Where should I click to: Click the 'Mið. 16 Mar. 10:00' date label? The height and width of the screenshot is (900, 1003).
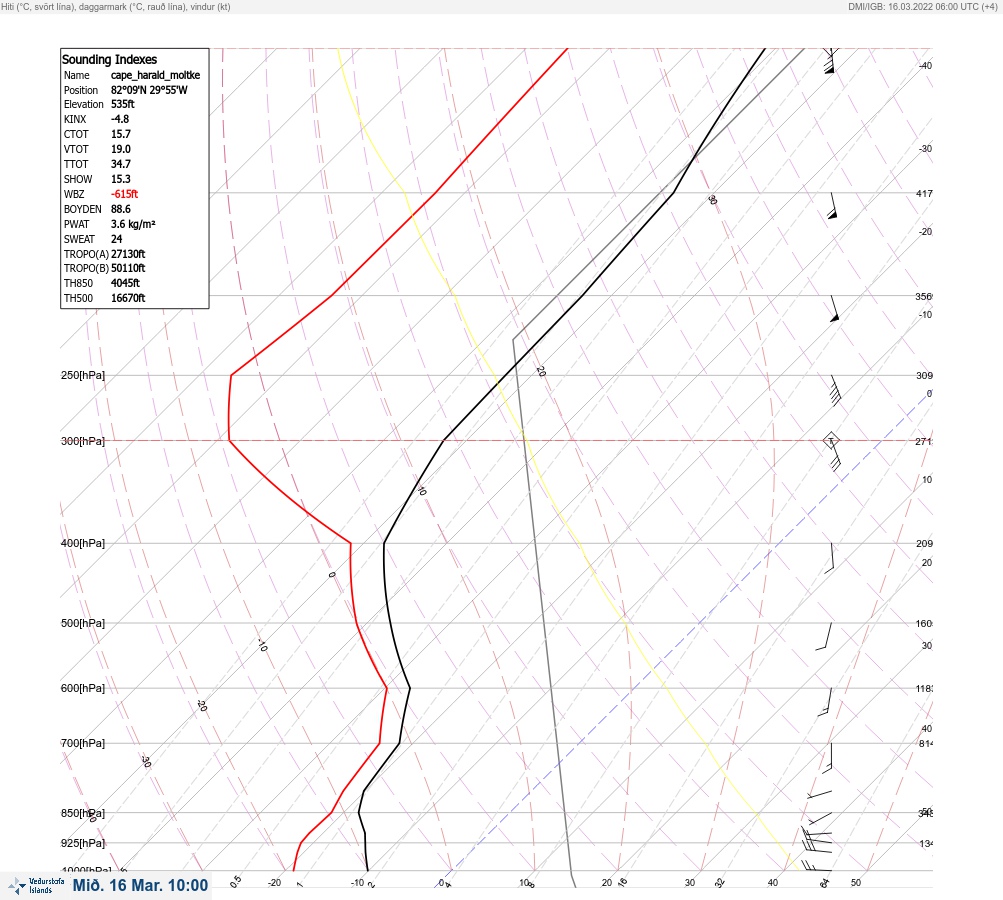click(x=140, y=885)
